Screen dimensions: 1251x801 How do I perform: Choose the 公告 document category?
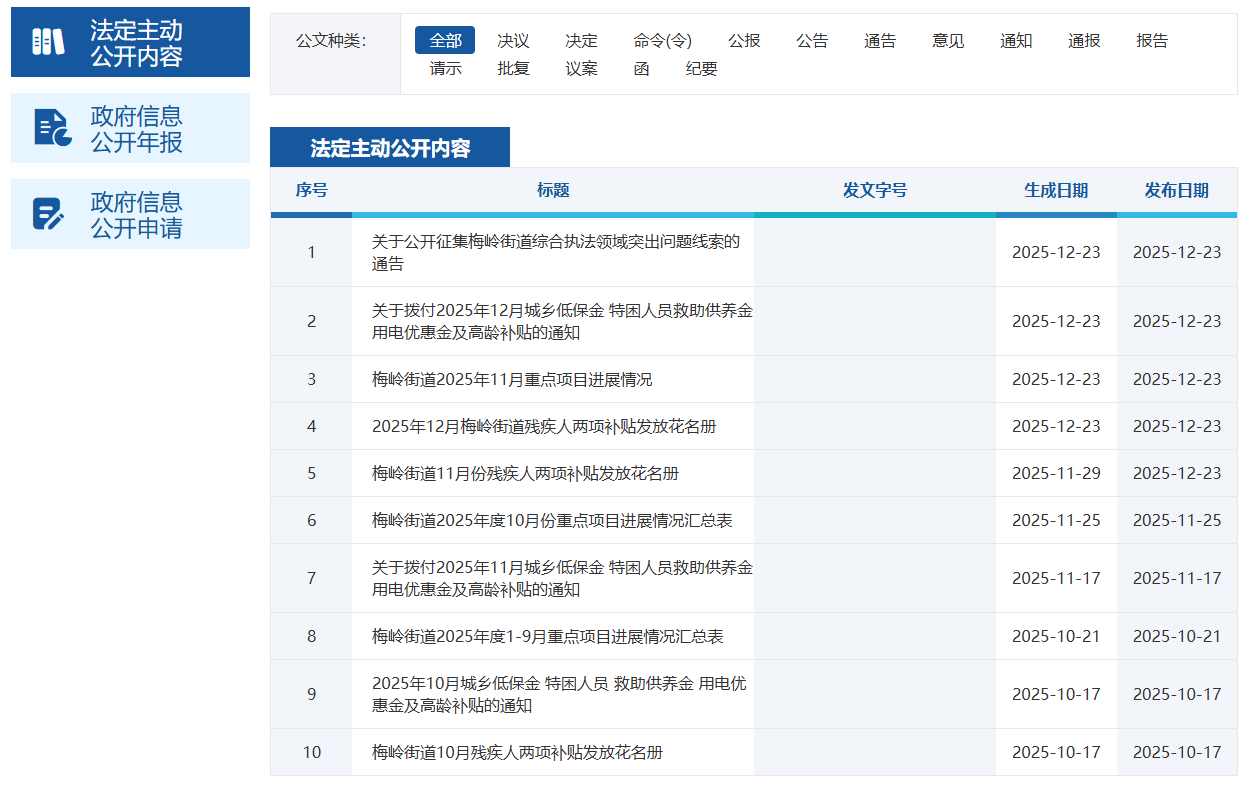pos(812,41)
